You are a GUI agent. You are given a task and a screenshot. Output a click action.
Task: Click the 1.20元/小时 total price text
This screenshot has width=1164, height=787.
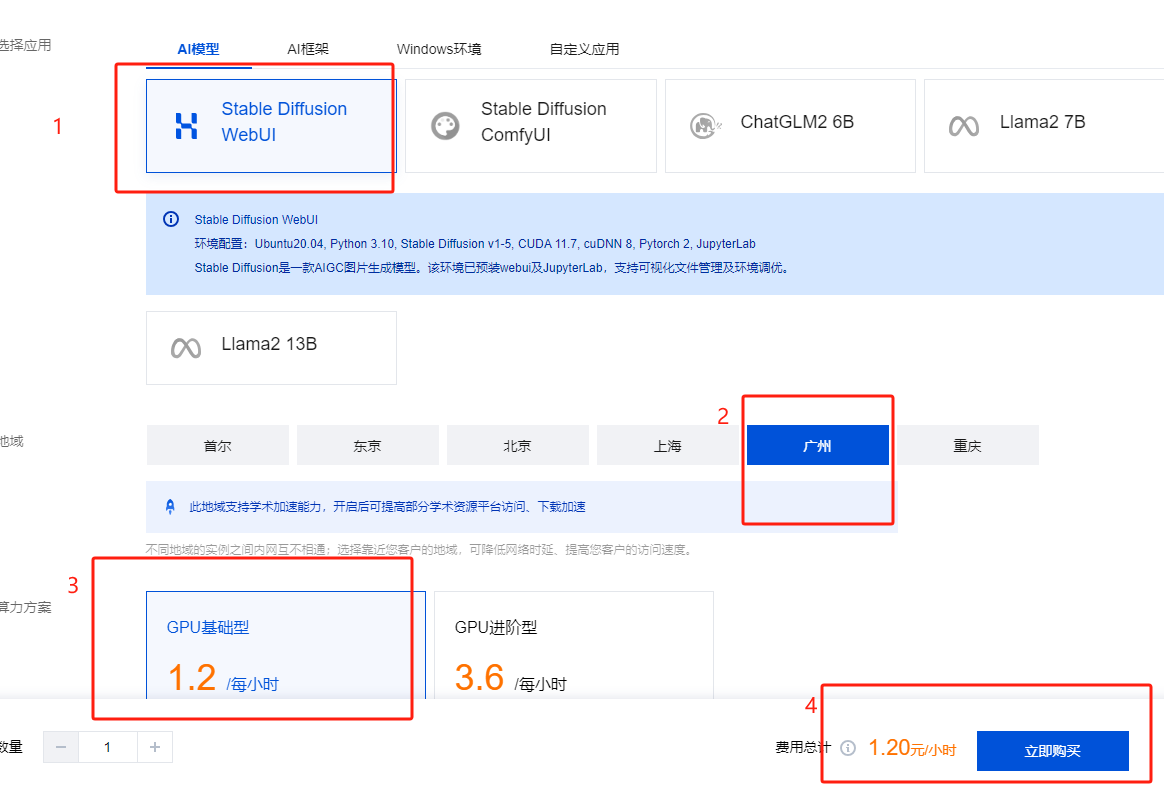[912, 748]
